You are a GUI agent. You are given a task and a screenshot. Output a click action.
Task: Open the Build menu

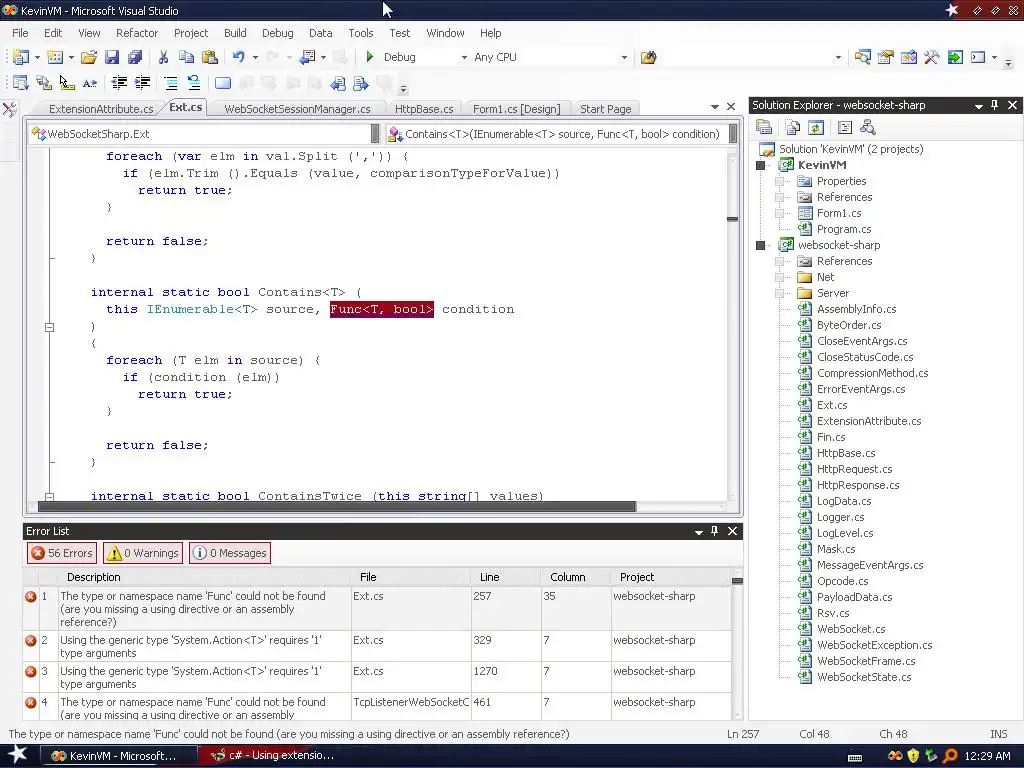tap(235, 33)
